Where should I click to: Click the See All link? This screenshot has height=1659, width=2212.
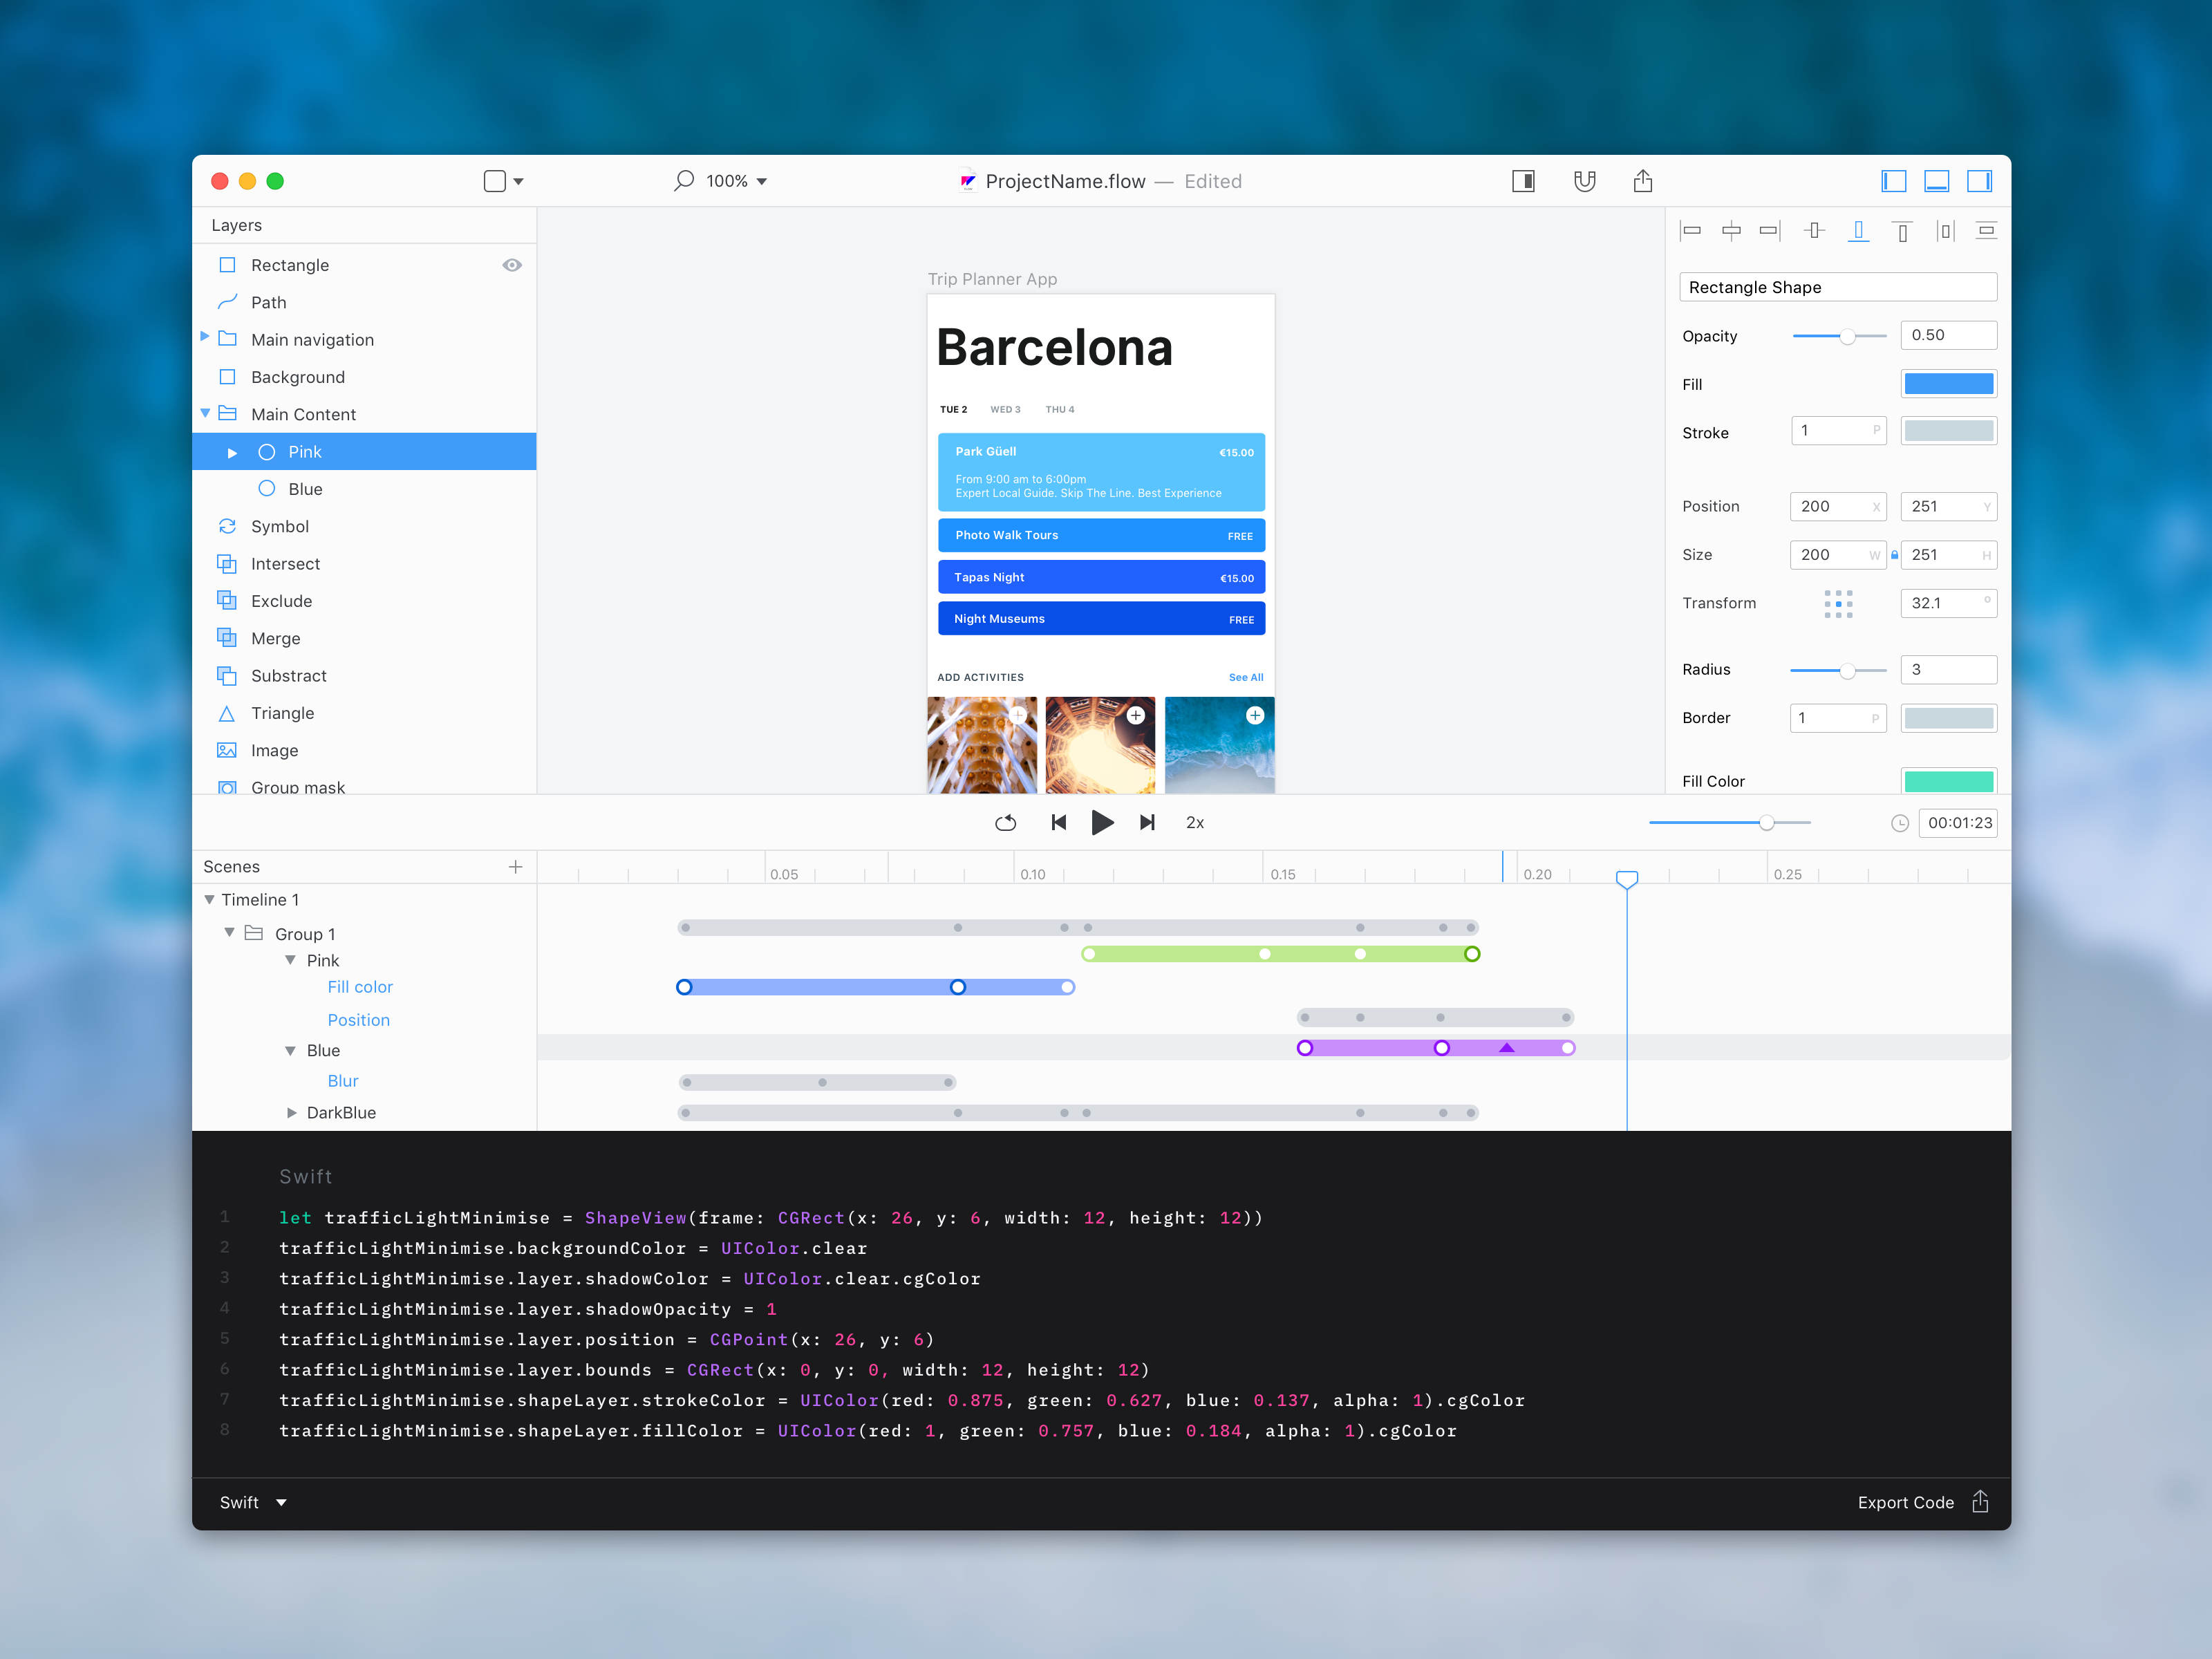[1246, 677]
